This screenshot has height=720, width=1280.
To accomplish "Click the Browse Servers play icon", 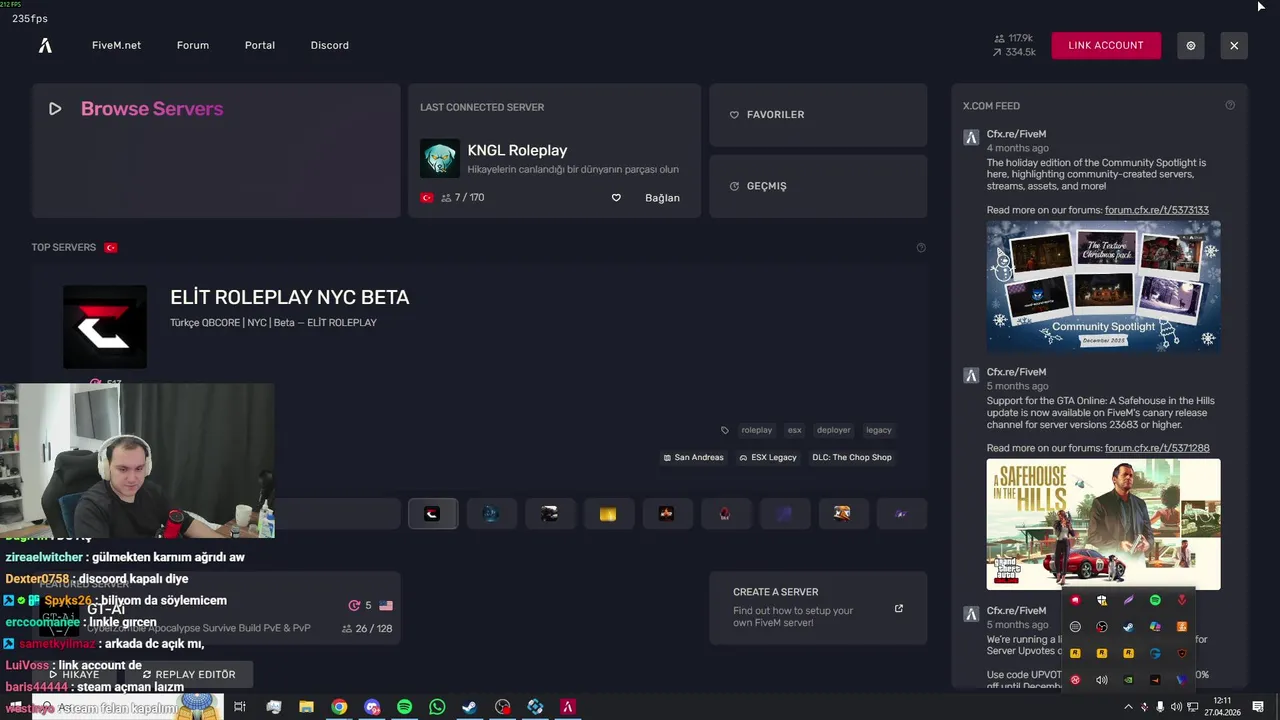I will [55, 109].
